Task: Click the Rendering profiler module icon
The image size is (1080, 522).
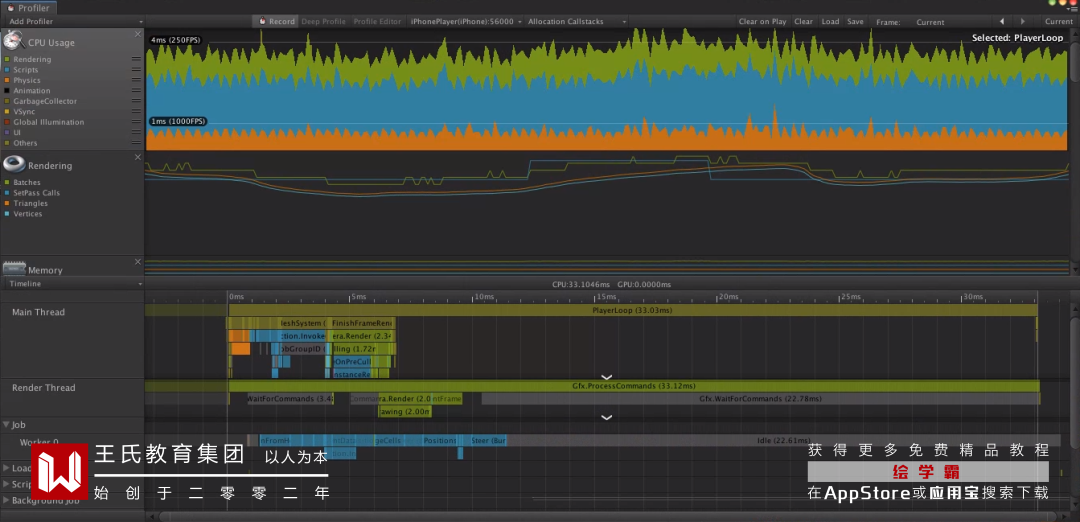Action: (x=13, y=165)
